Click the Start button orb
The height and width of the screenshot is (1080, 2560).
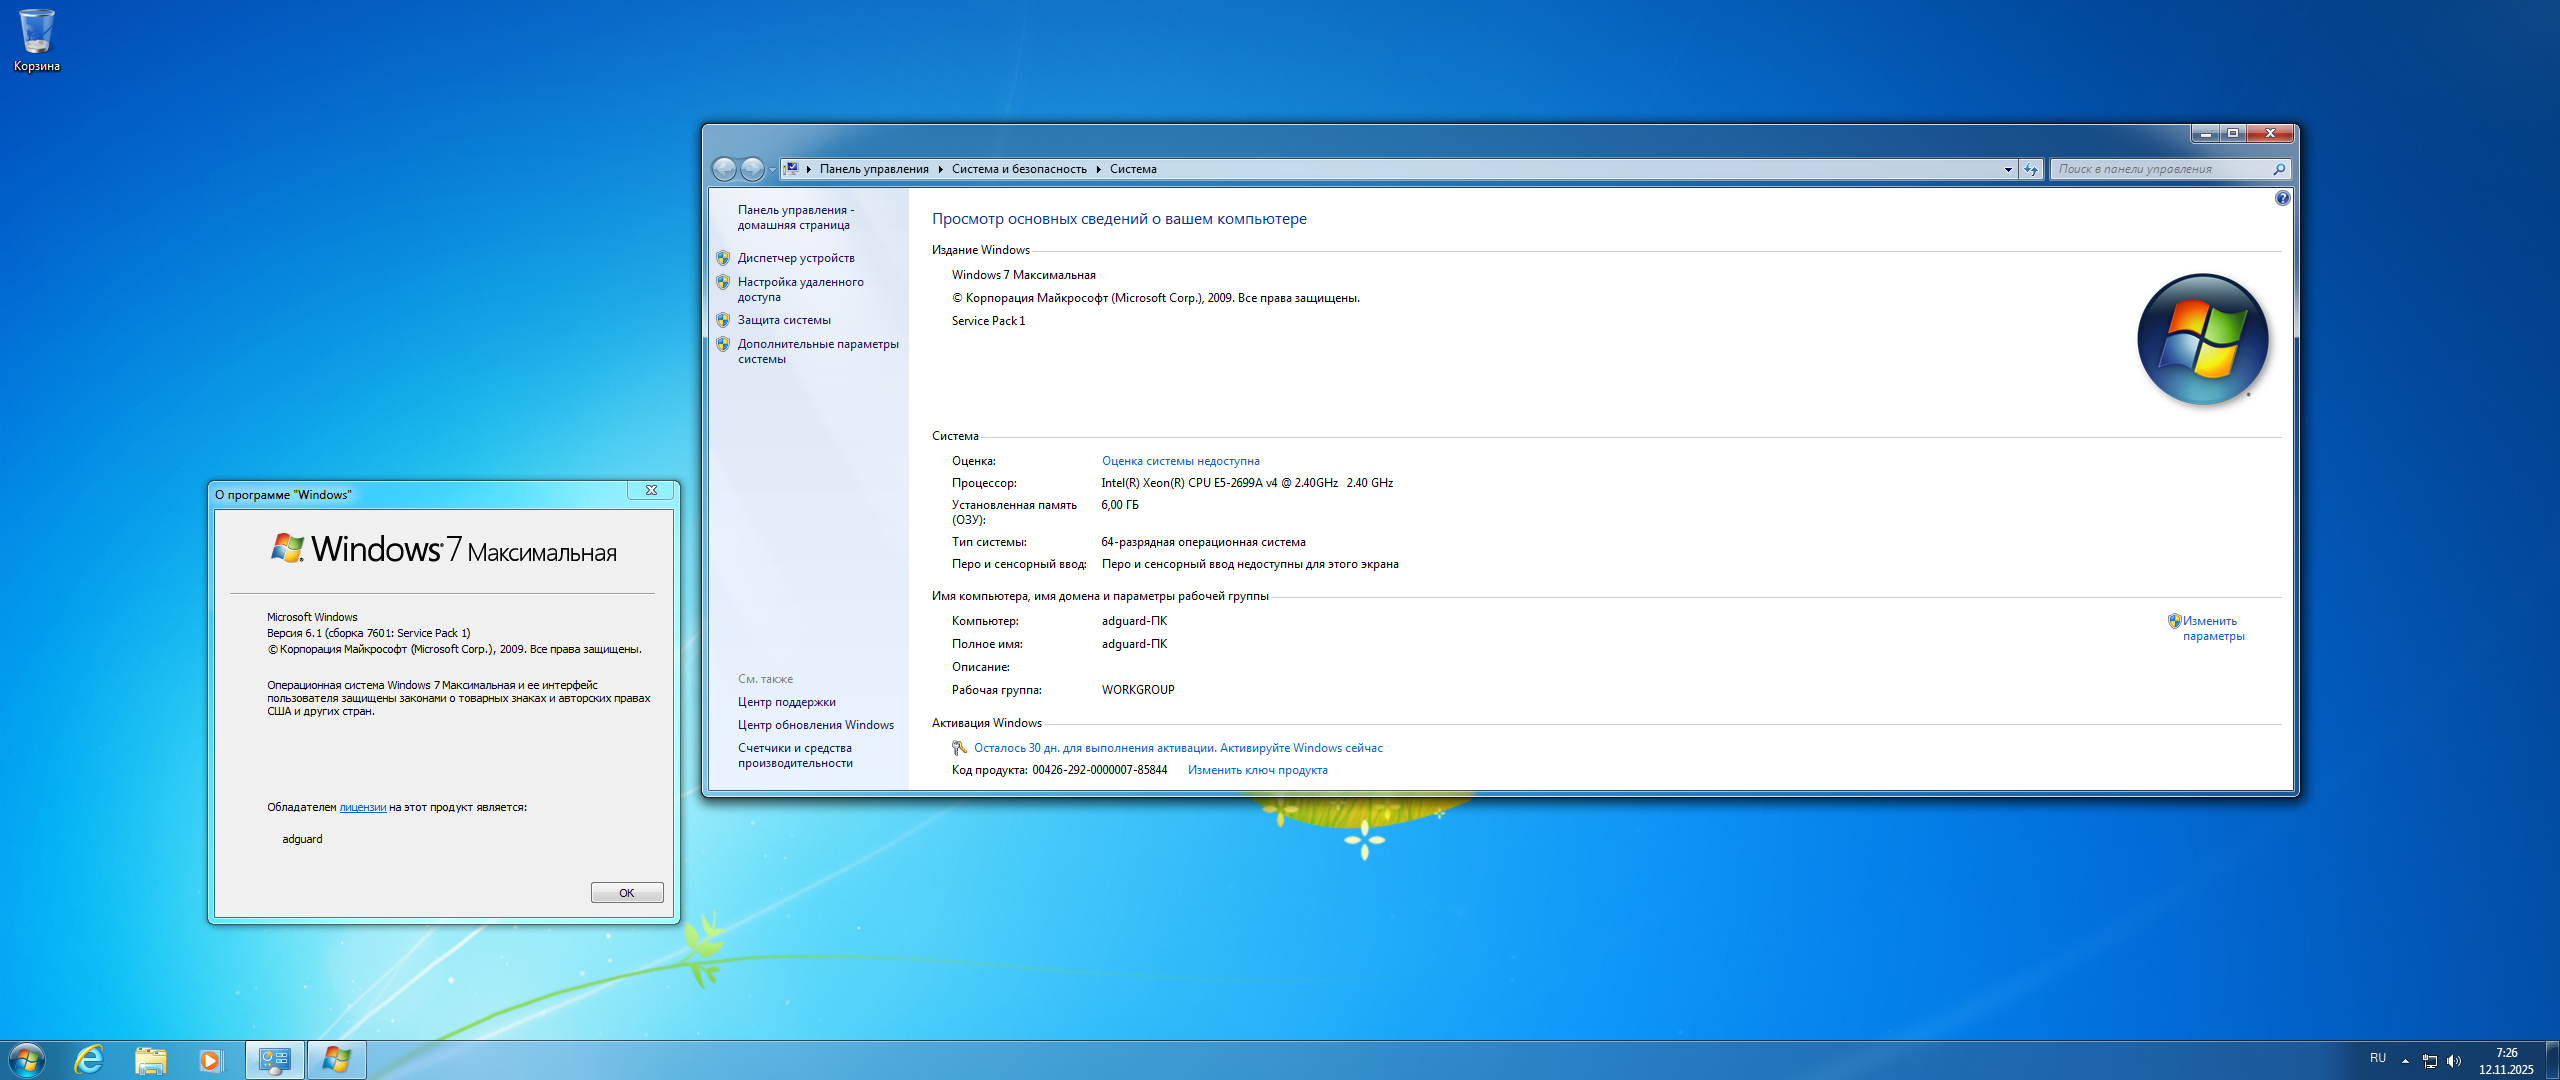pos(27,1060)
